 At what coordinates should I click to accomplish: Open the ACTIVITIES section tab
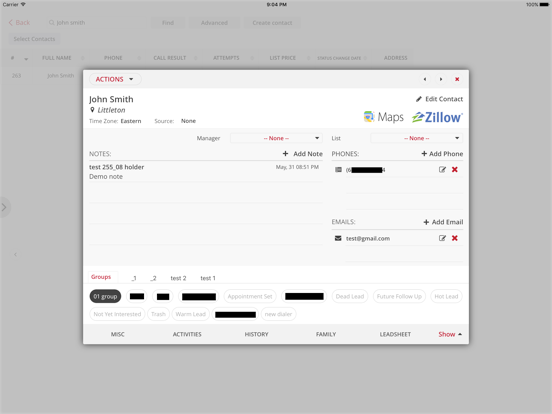187,334
